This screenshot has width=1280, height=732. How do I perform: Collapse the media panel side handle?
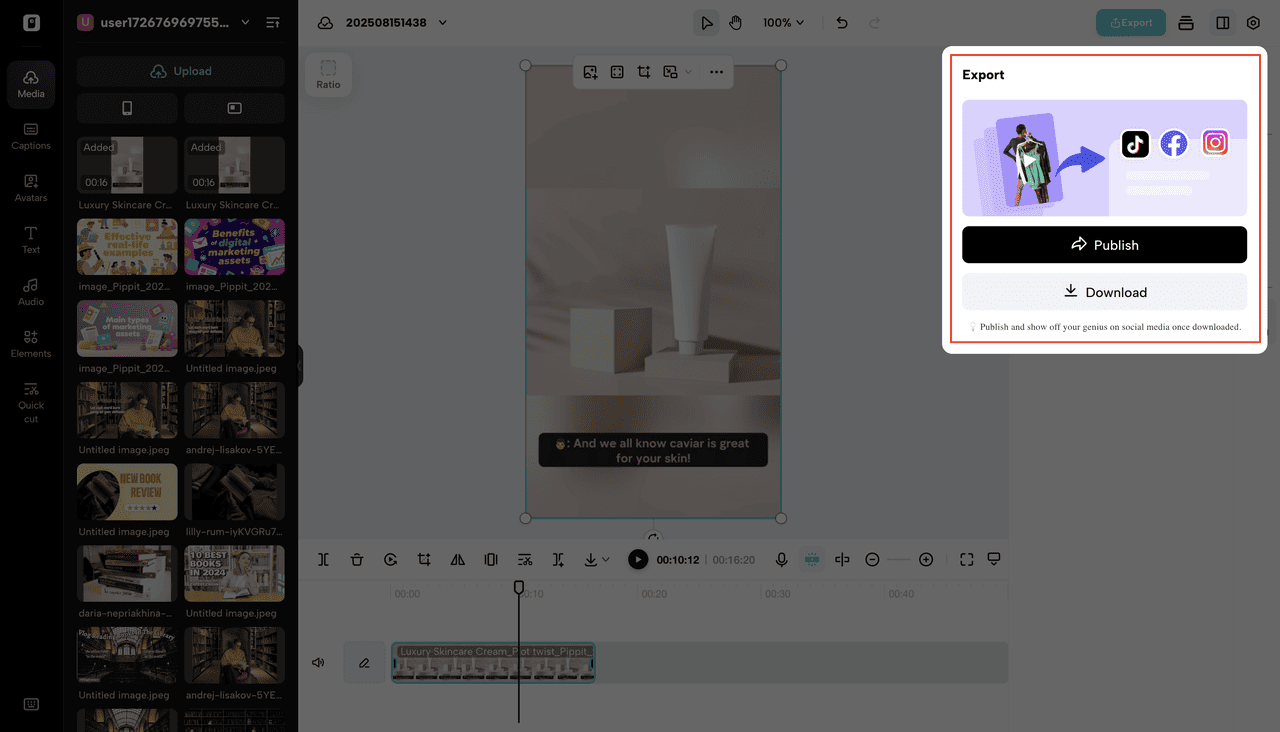coord(299,366)
